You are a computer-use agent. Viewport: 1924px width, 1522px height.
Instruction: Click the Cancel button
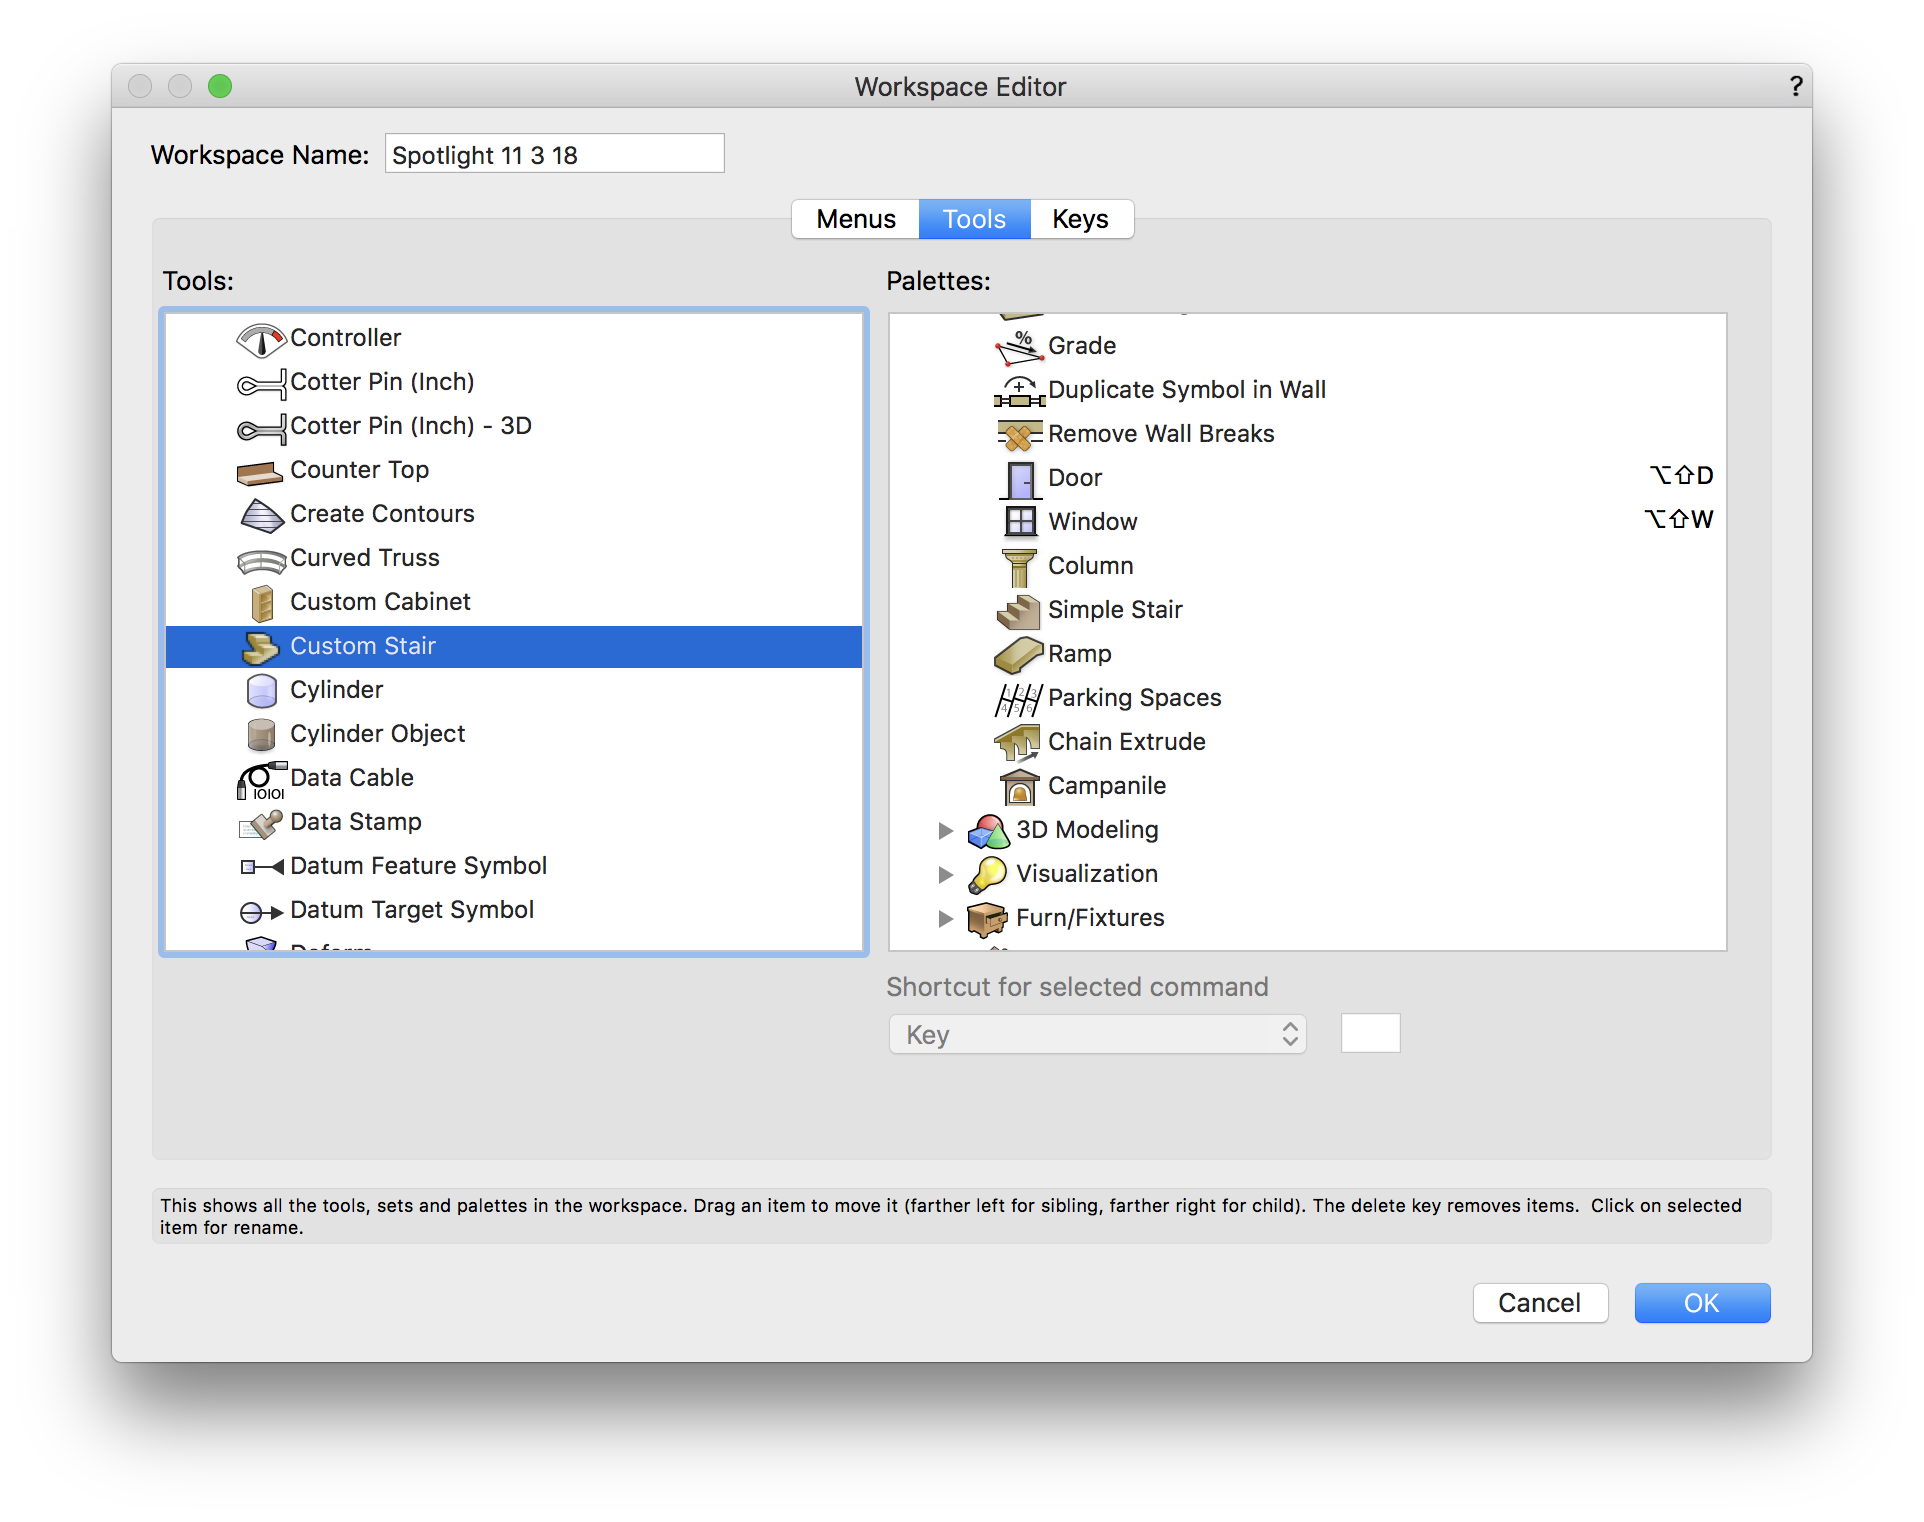1539,1303
